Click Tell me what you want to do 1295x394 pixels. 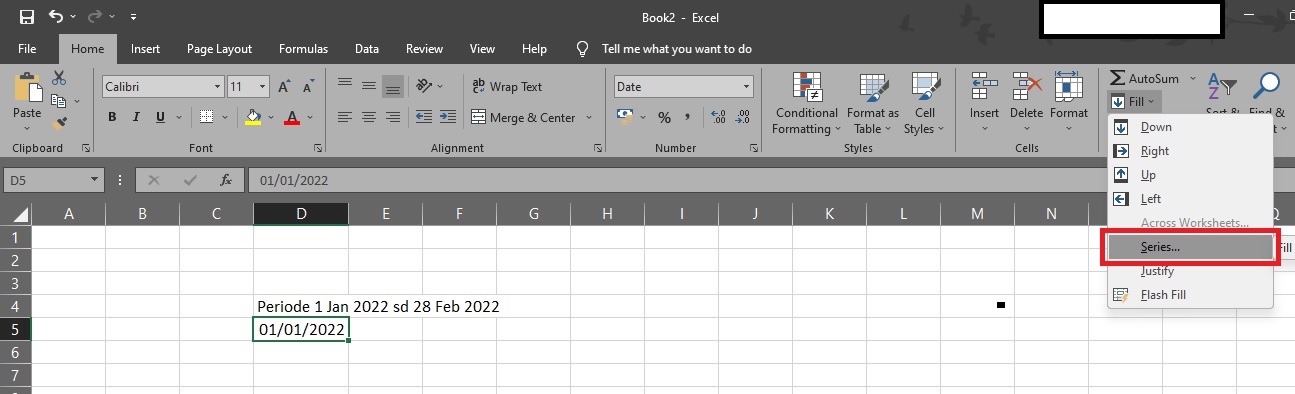(x=677, y=48)
